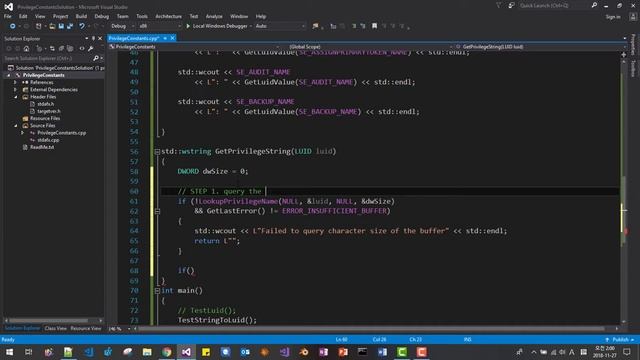Open Outlook from the taskbar
The image size is (640, 360).
click(x=245, y=352)
